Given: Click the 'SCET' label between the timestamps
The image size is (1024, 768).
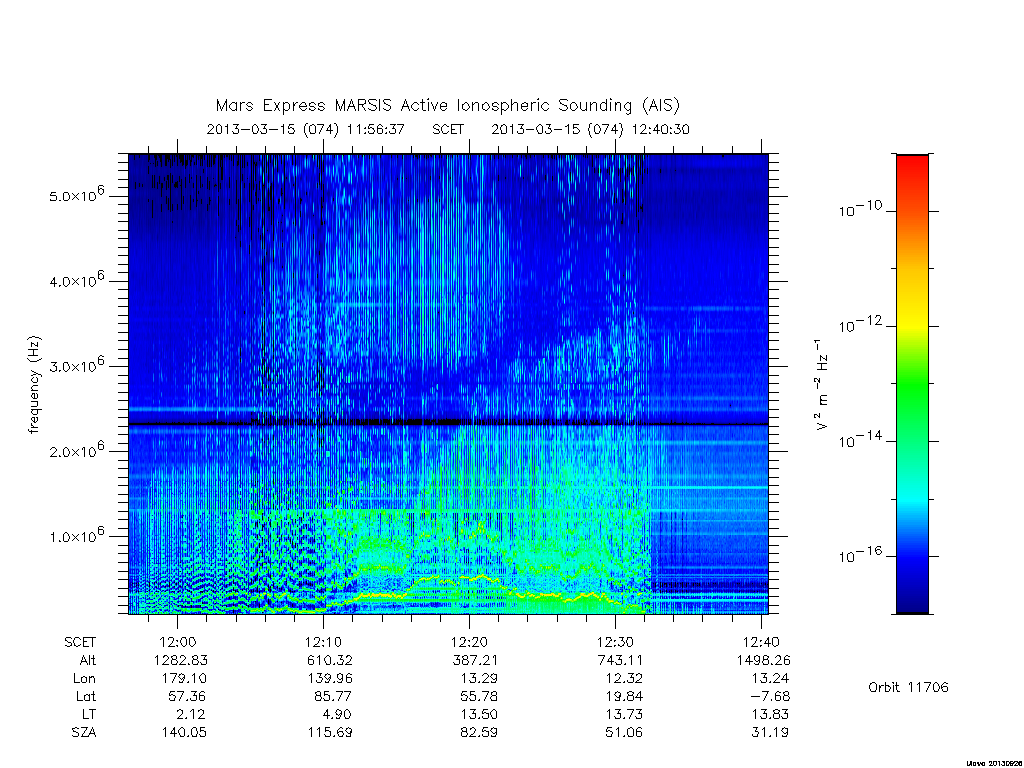Looking at the screenshot, I should 448,129.
